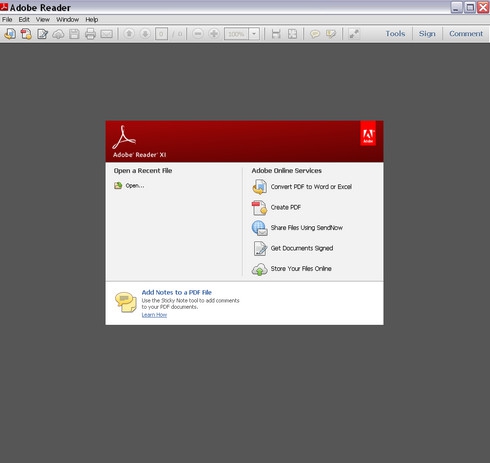Open the Help menu
This screenshot has height=463, width=490.
pyautogui.click(x=92, y=19)
